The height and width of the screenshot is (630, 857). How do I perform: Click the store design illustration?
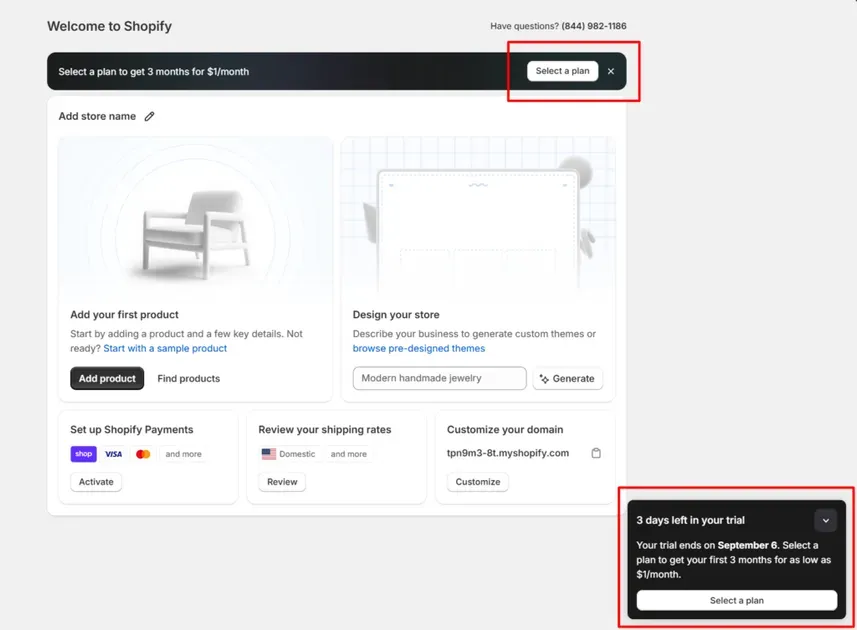[478, 219]
